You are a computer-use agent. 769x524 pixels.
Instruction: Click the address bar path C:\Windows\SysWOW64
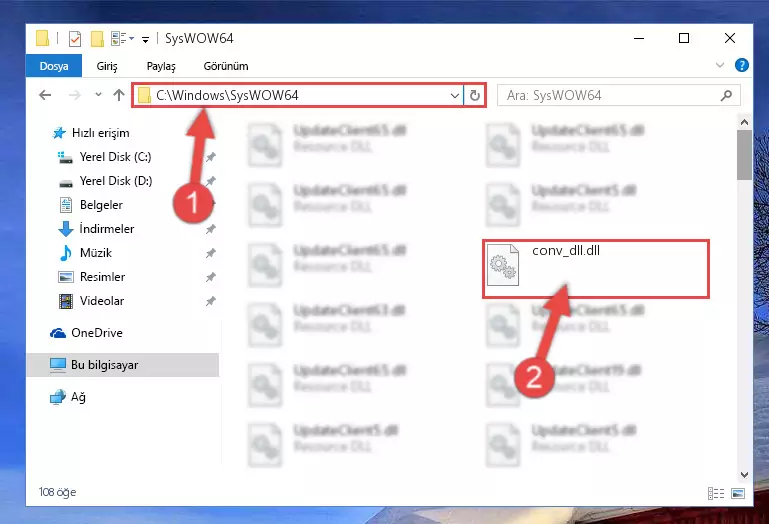click(227, 95)
